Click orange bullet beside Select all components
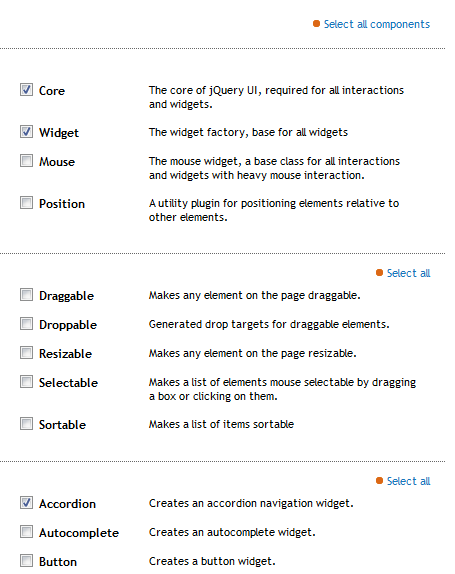 [x=317, y=24]
